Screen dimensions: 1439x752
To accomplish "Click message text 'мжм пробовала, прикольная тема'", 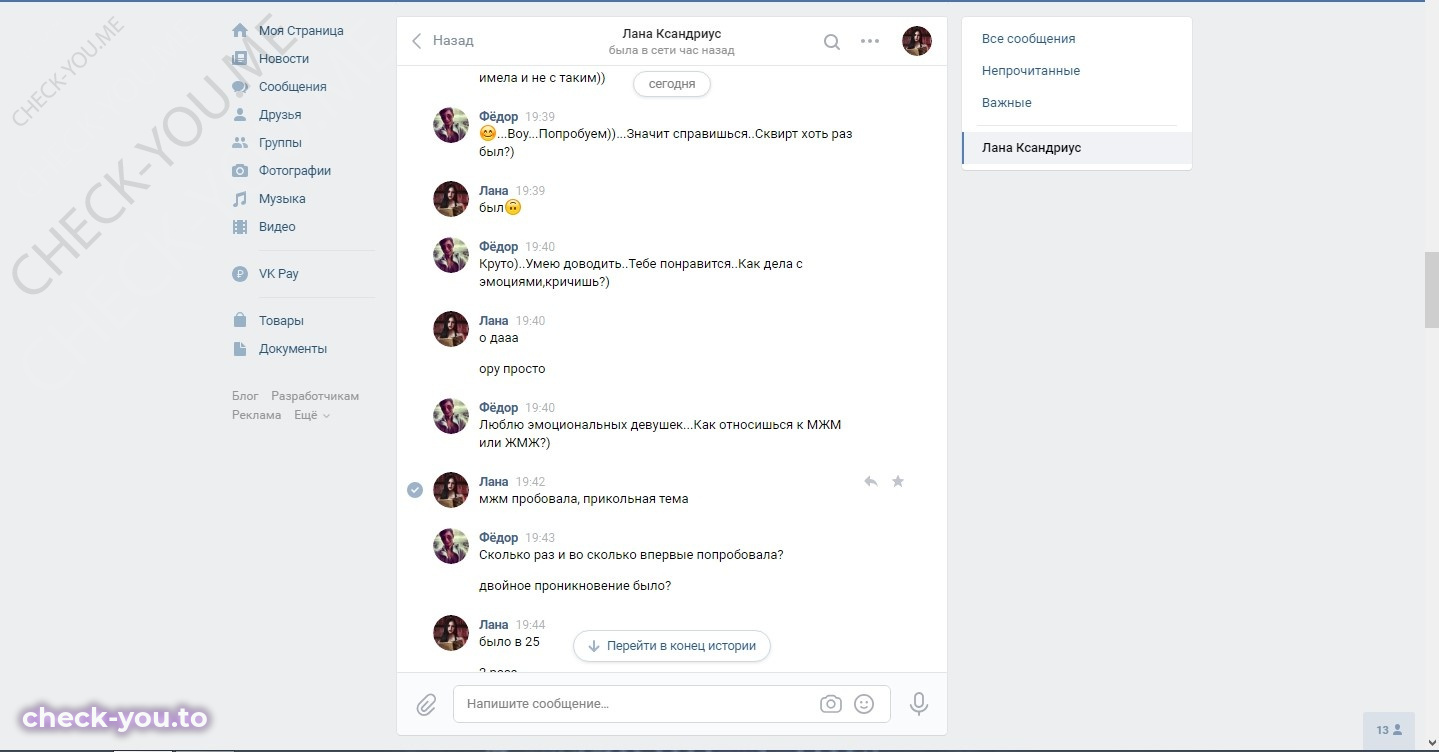I will tap(584, 499).
